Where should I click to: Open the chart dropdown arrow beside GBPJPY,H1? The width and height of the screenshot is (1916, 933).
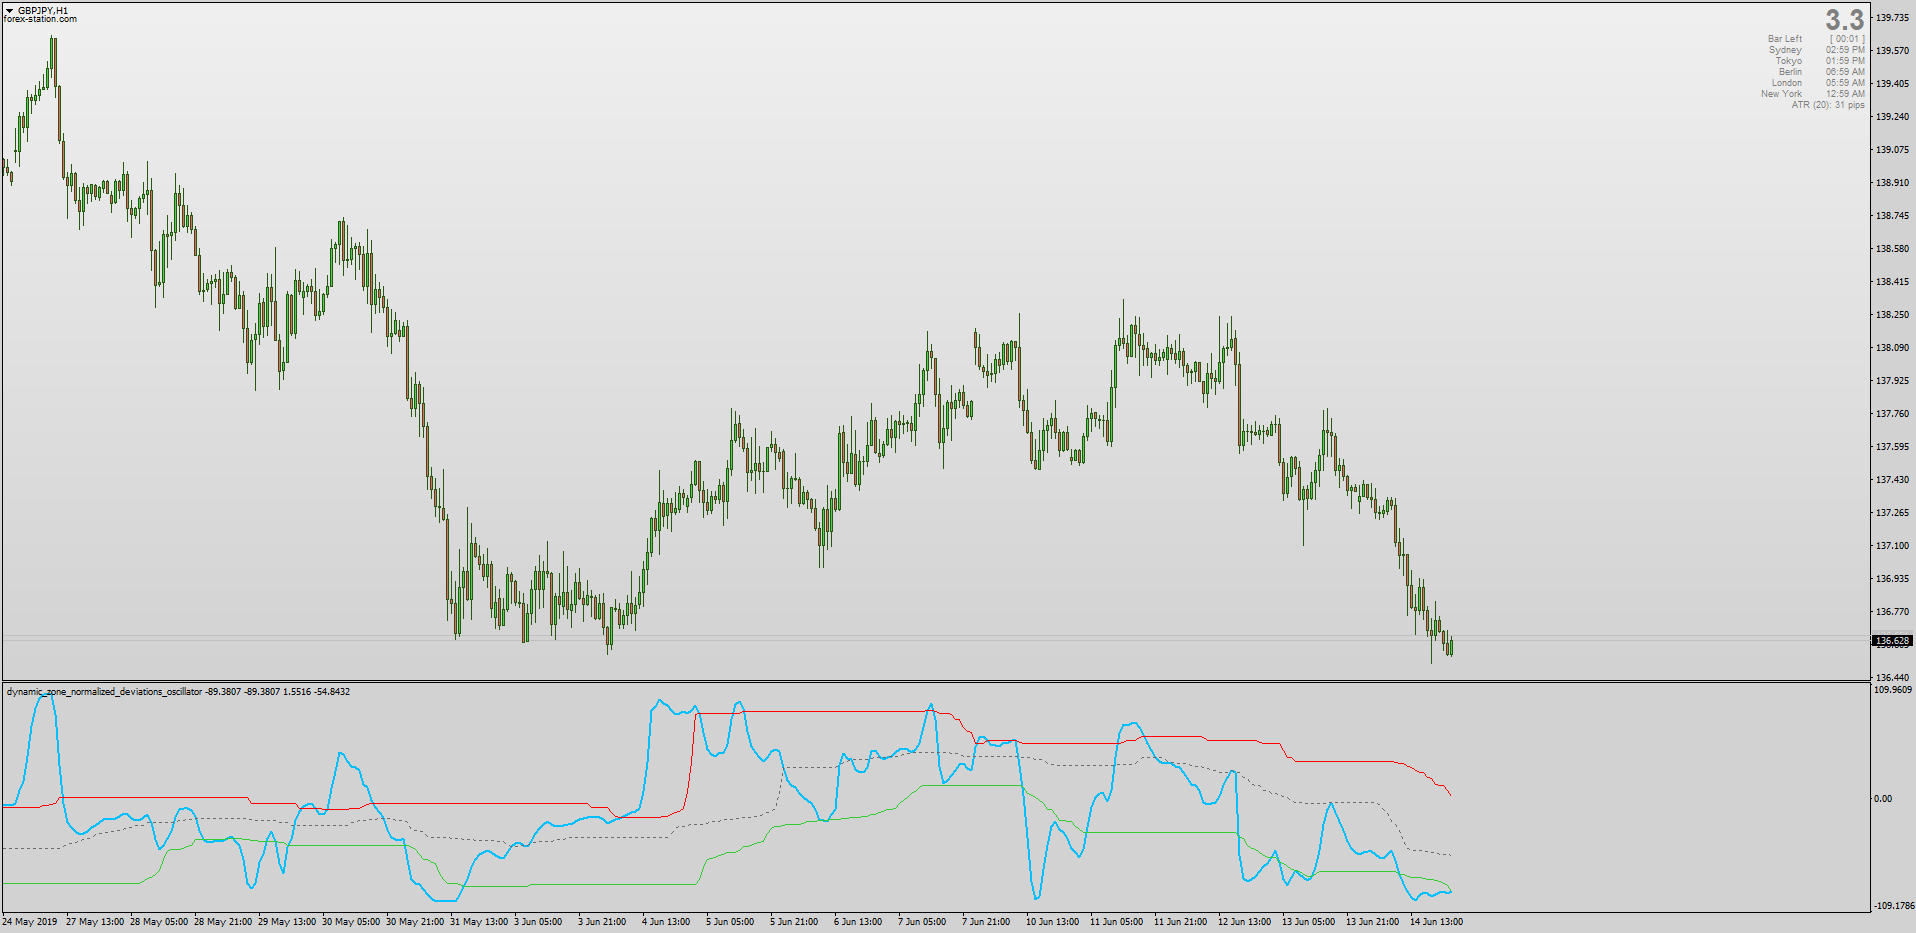(10, 10)
